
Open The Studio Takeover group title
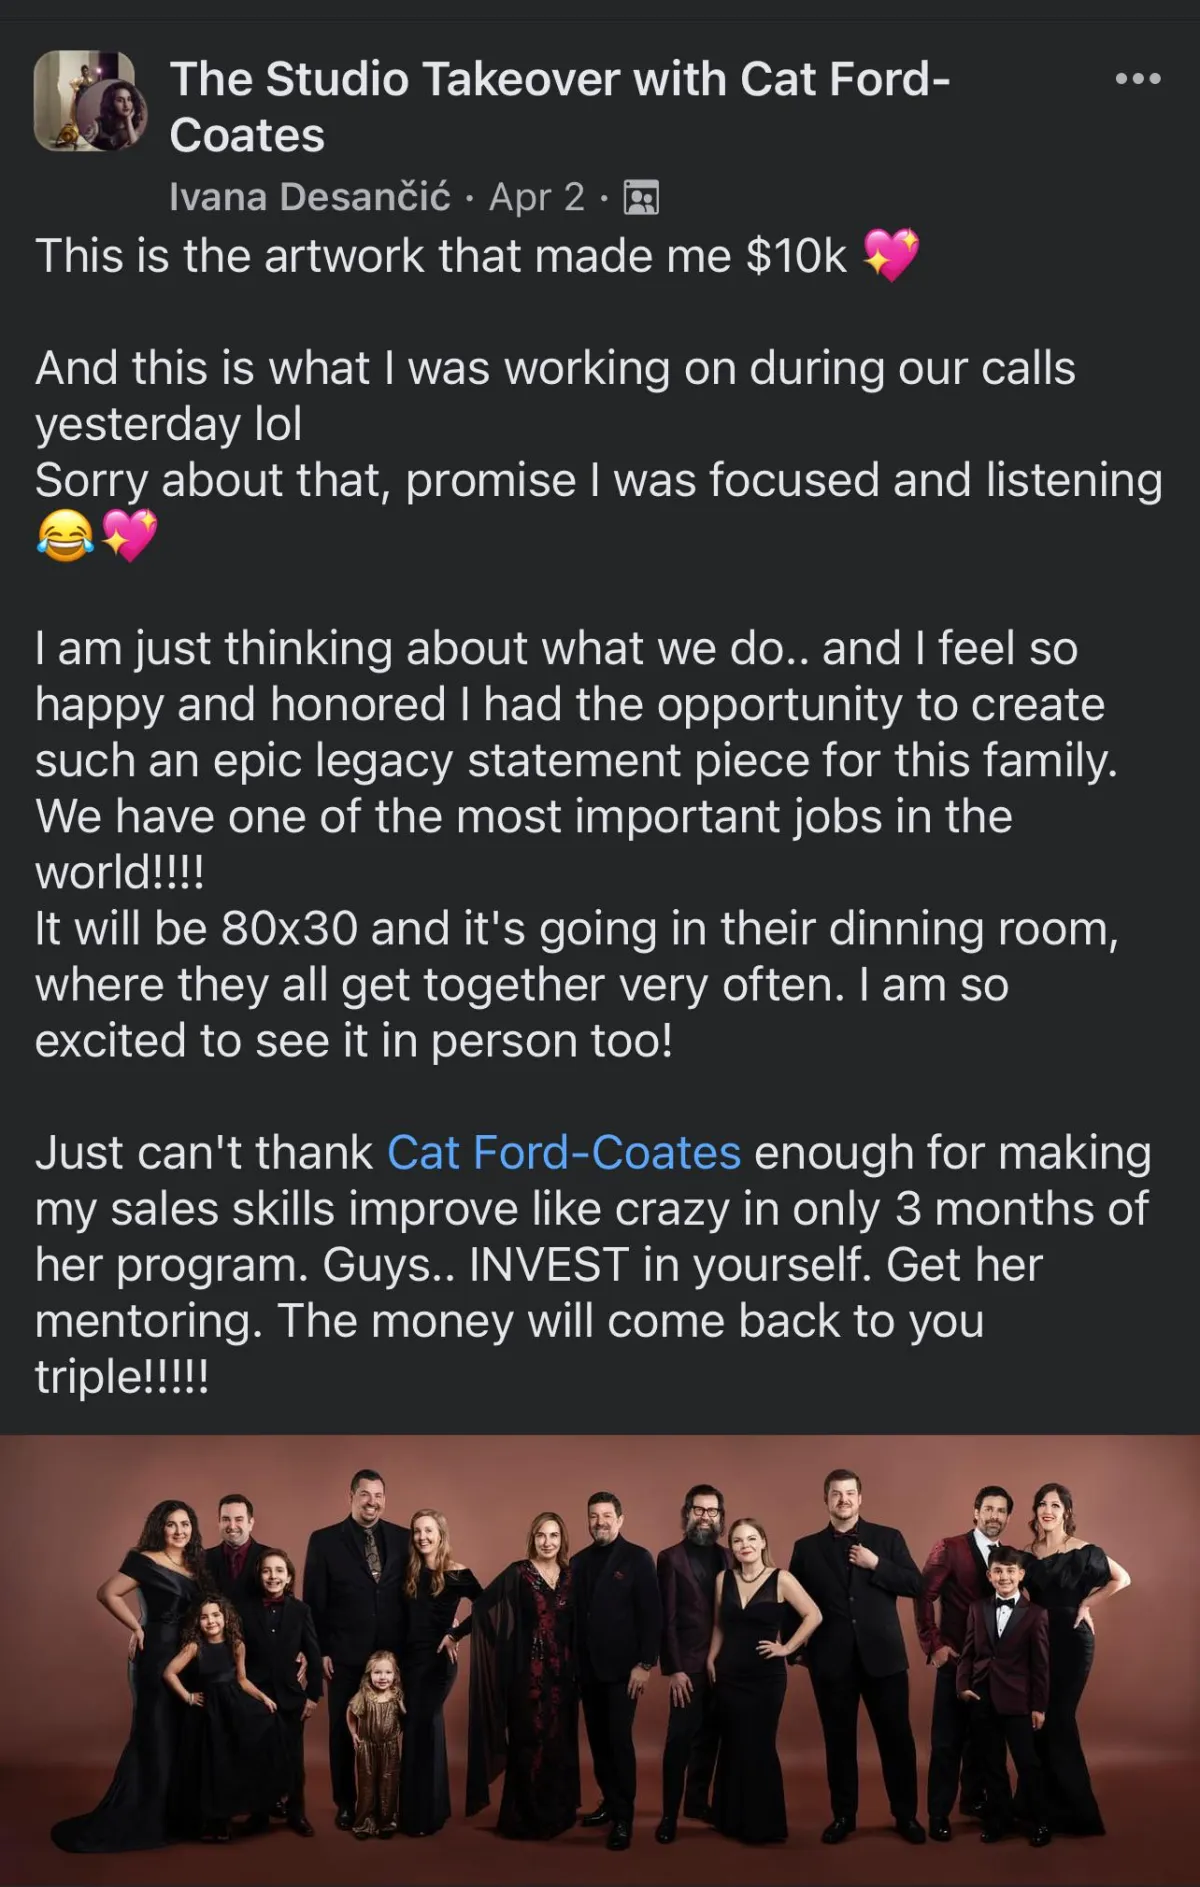point(559,107)
